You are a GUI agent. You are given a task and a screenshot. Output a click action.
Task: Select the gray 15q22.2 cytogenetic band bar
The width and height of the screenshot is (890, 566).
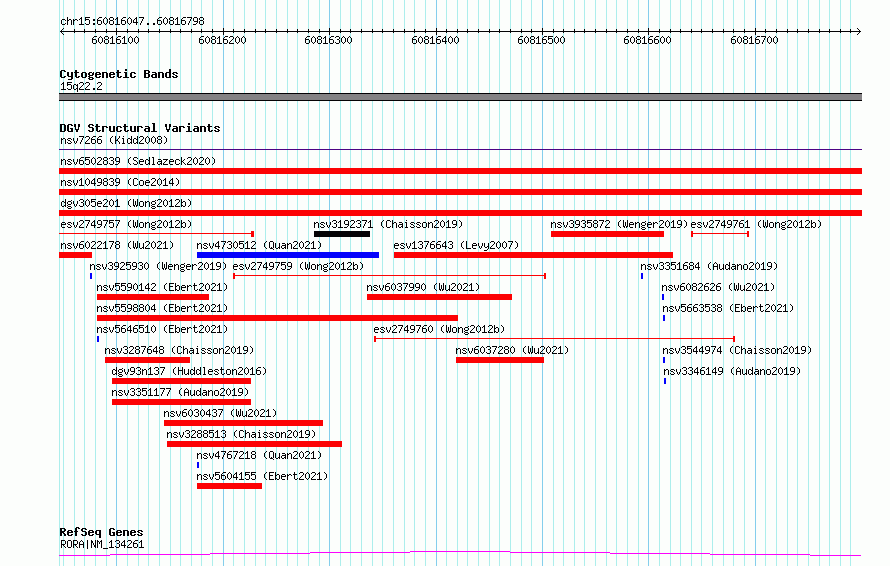coord(460,97)
